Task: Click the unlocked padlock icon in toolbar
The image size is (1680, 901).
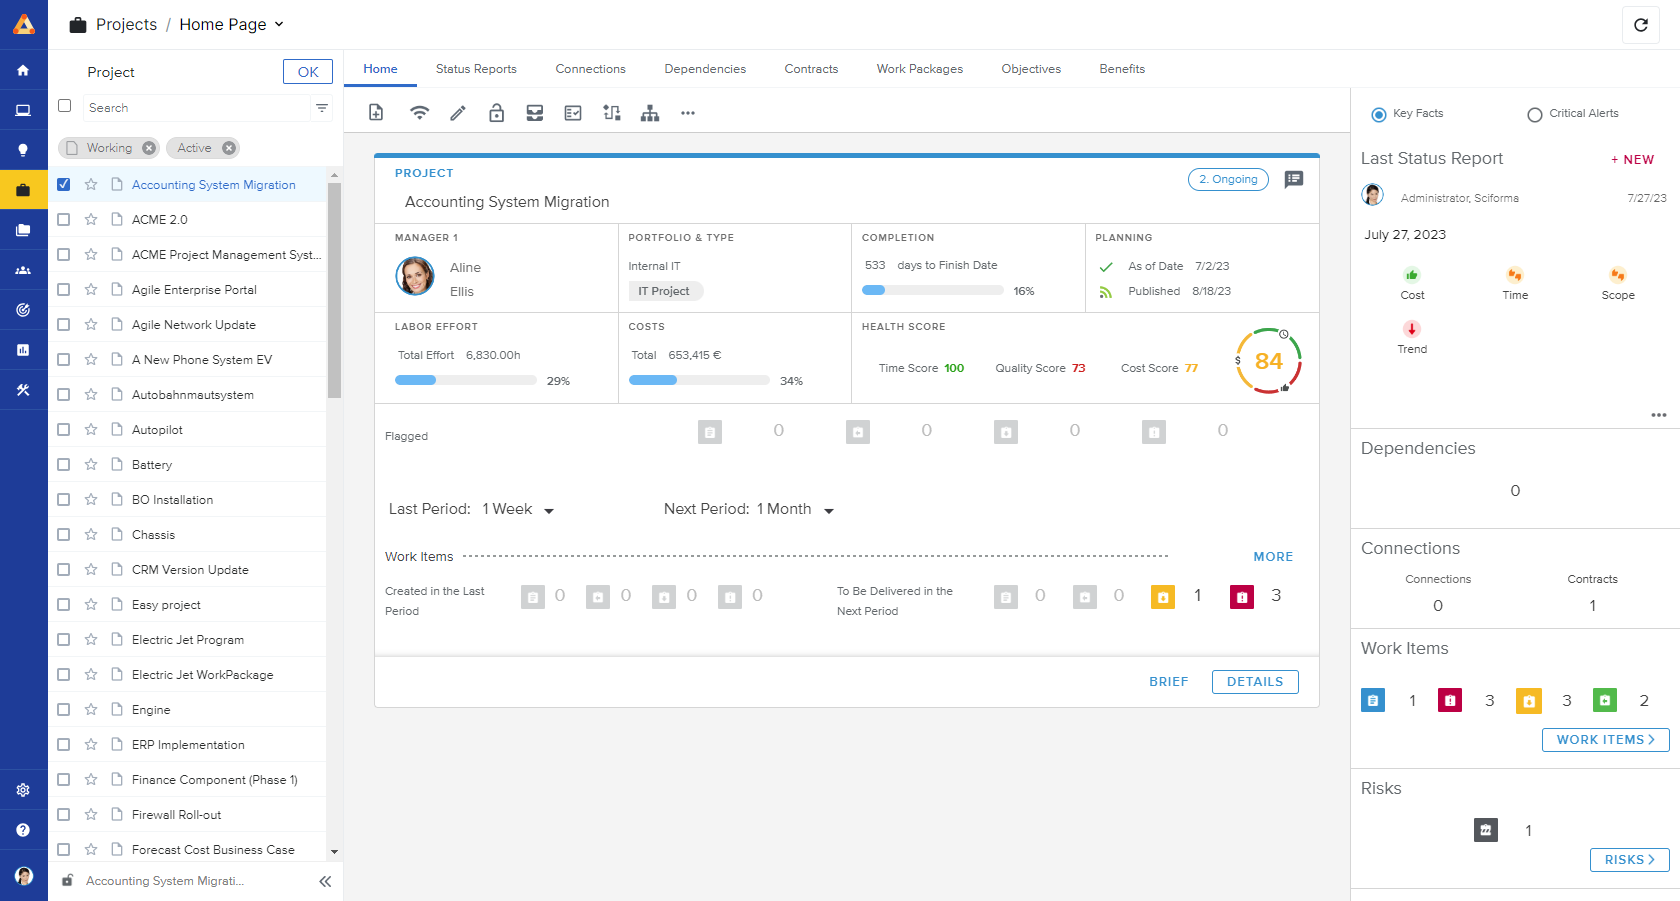Action: pos(496,113)
